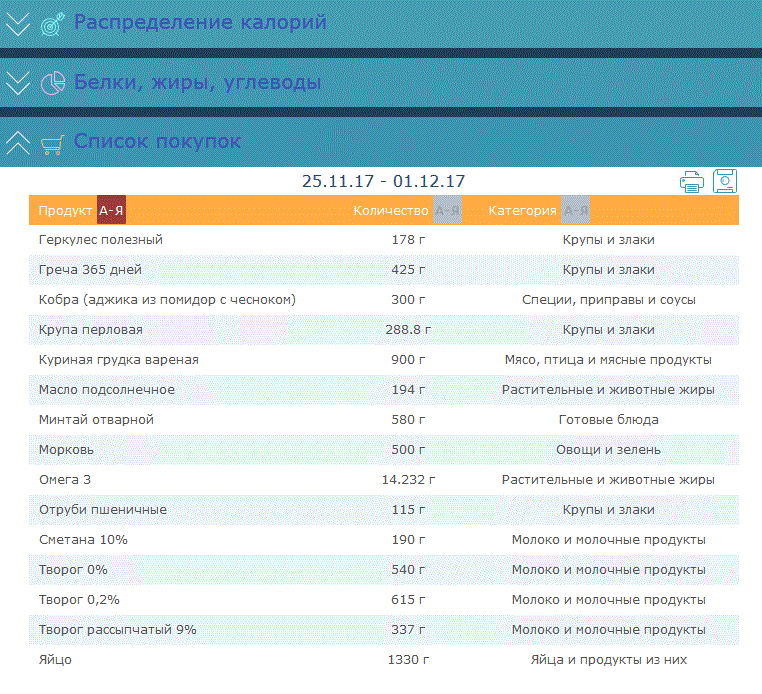Viewport: 762px width, 694px height.
Task: Collapse the Список покупок section chevron
Action: 18,143
